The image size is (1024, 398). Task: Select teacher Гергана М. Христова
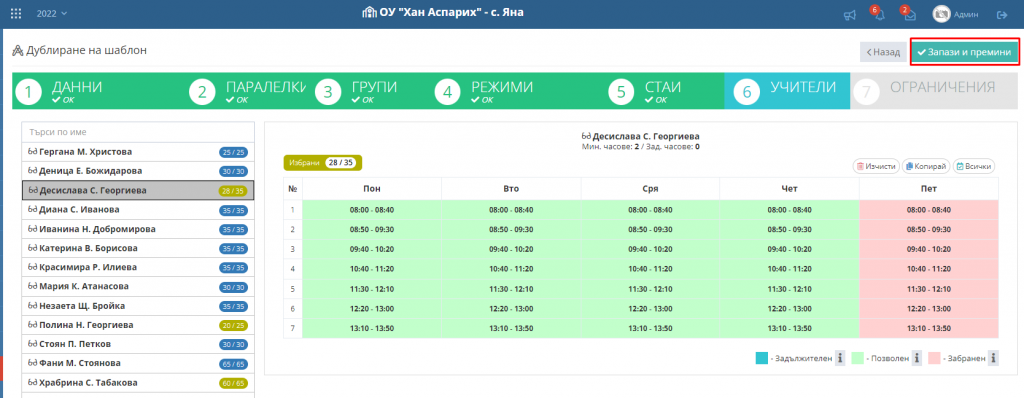pos(138,152)
